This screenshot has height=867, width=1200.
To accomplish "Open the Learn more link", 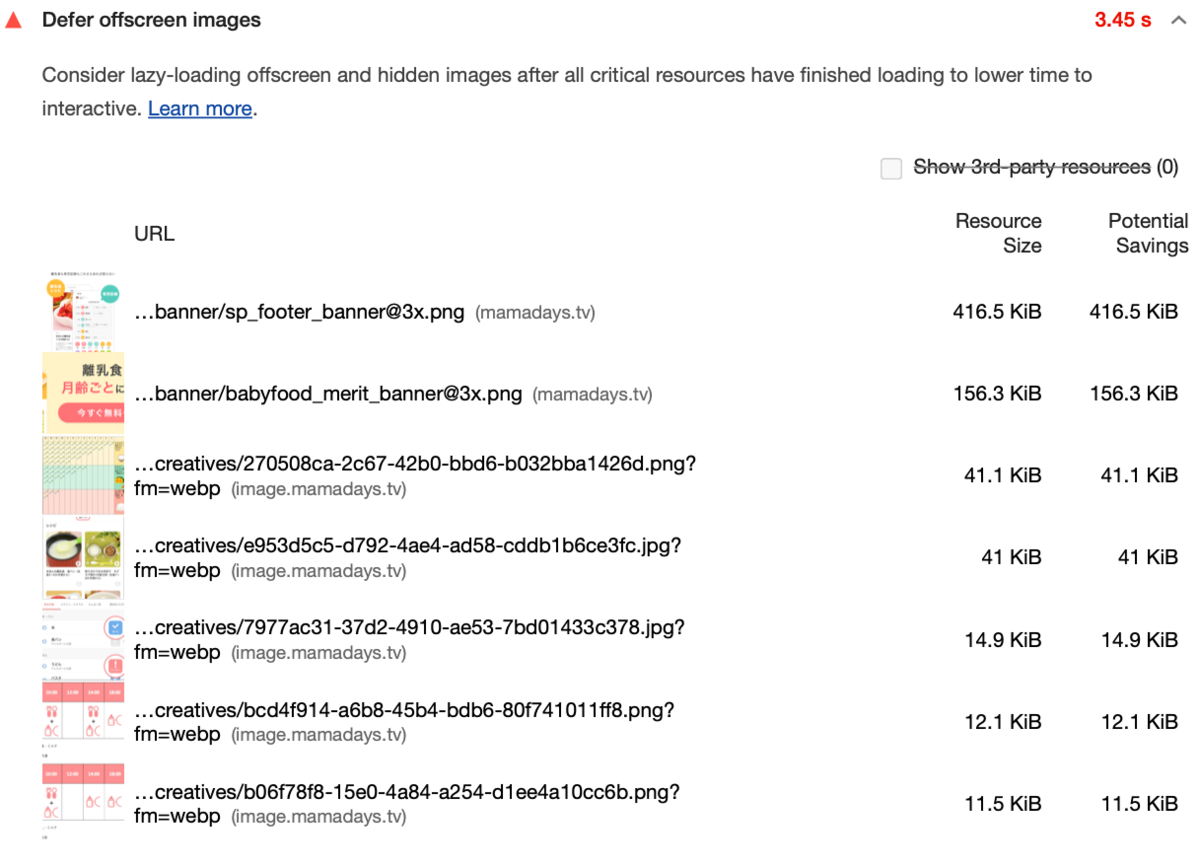I will pos(200,108).
